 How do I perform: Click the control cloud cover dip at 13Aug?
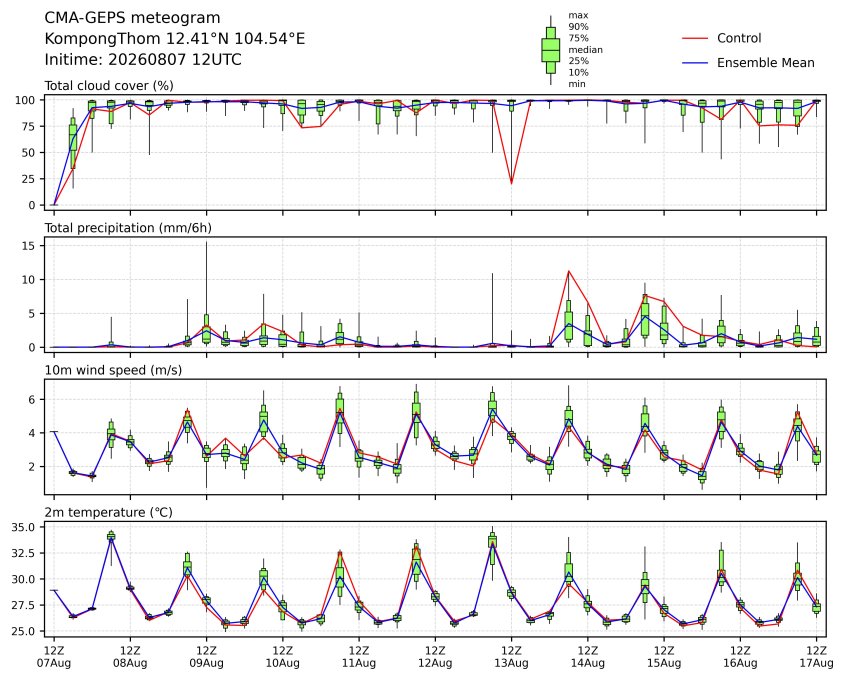[x=511, y=184]
